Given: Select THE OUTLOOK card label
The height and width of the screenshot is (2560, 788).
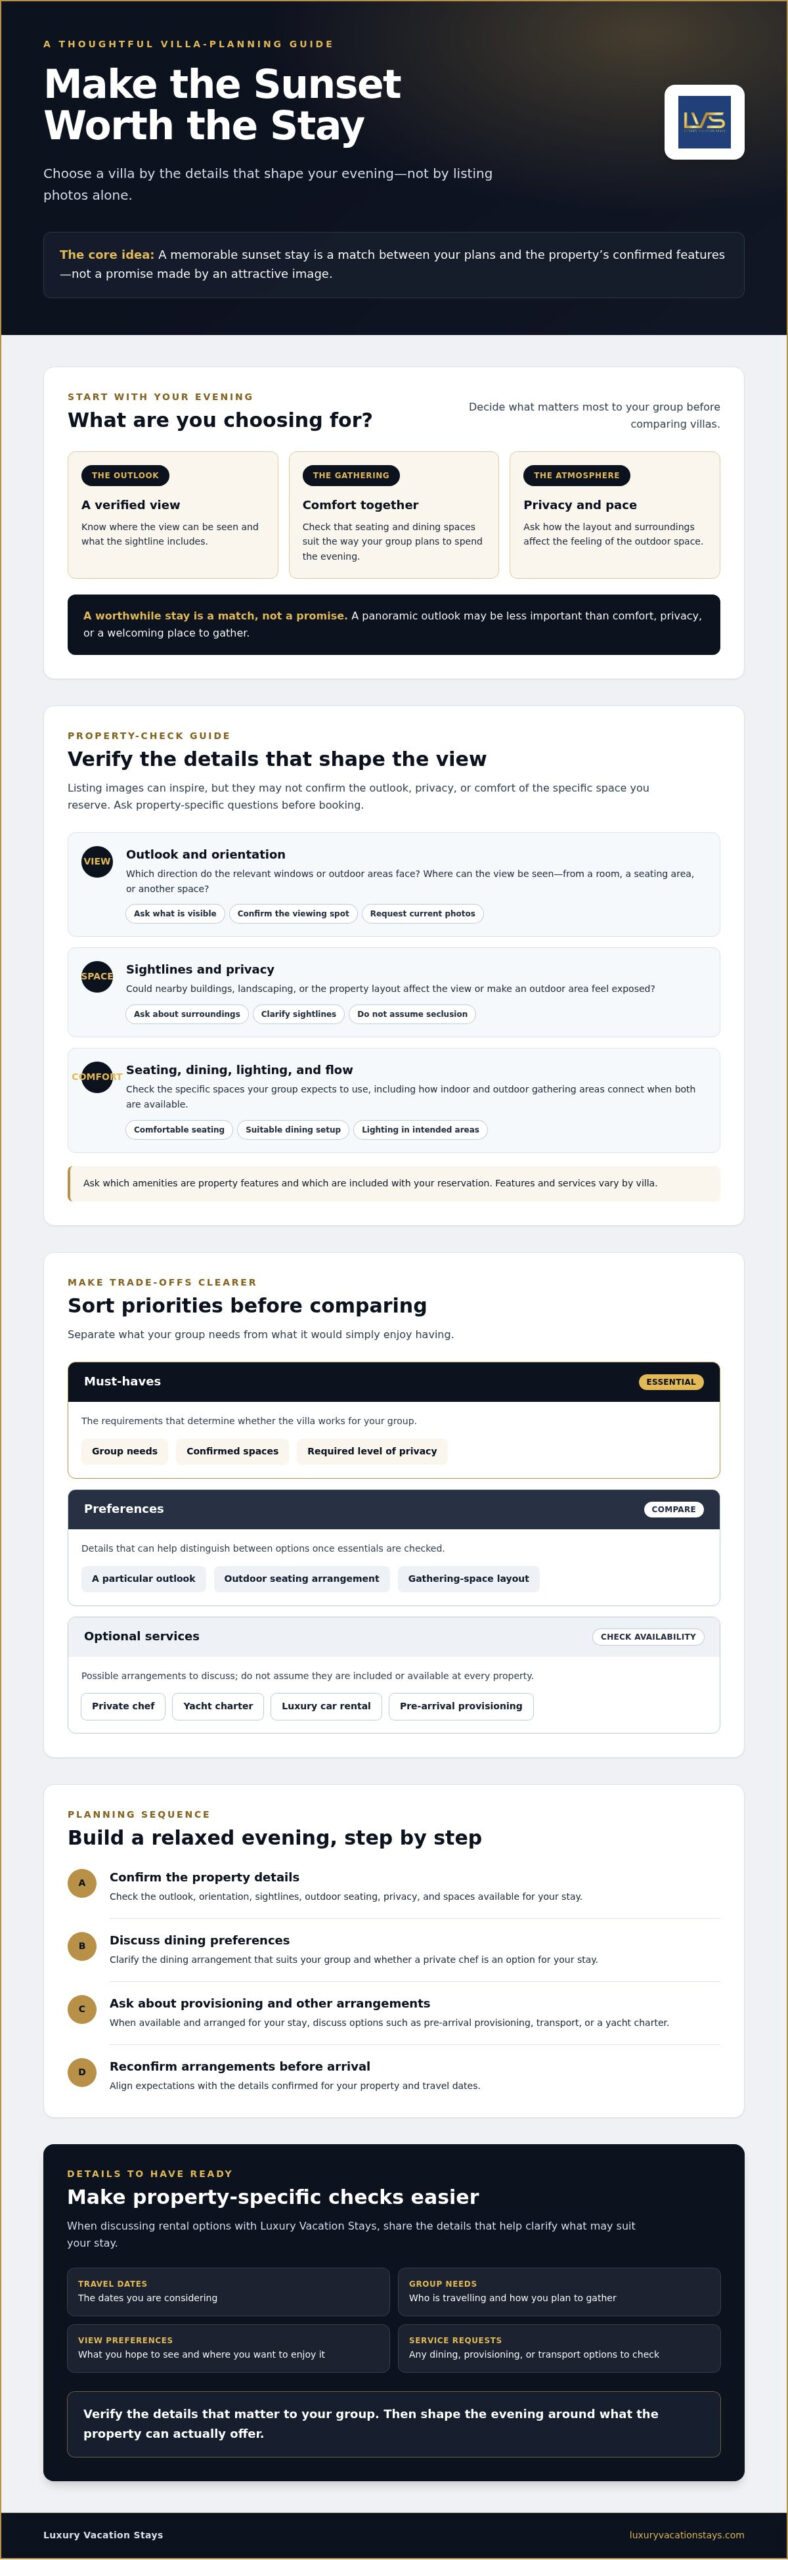Looking at the screenshot, I should point(125,475).
